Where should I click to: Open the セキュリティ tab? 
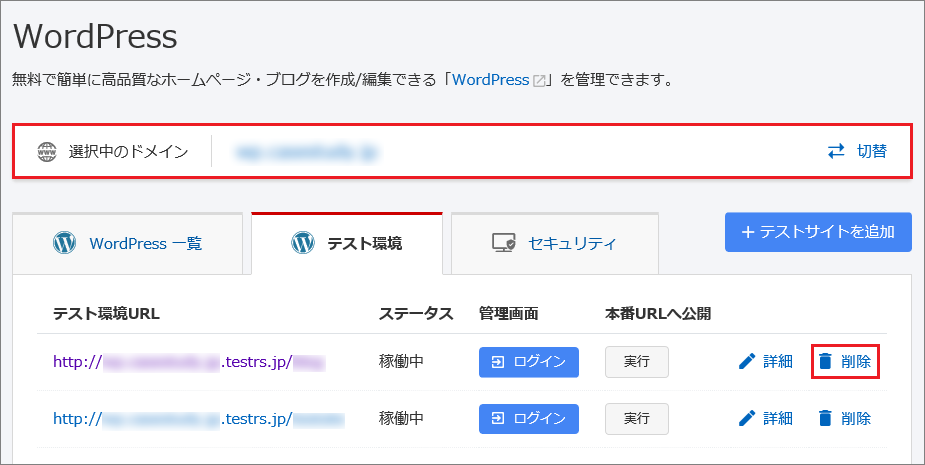555,243
